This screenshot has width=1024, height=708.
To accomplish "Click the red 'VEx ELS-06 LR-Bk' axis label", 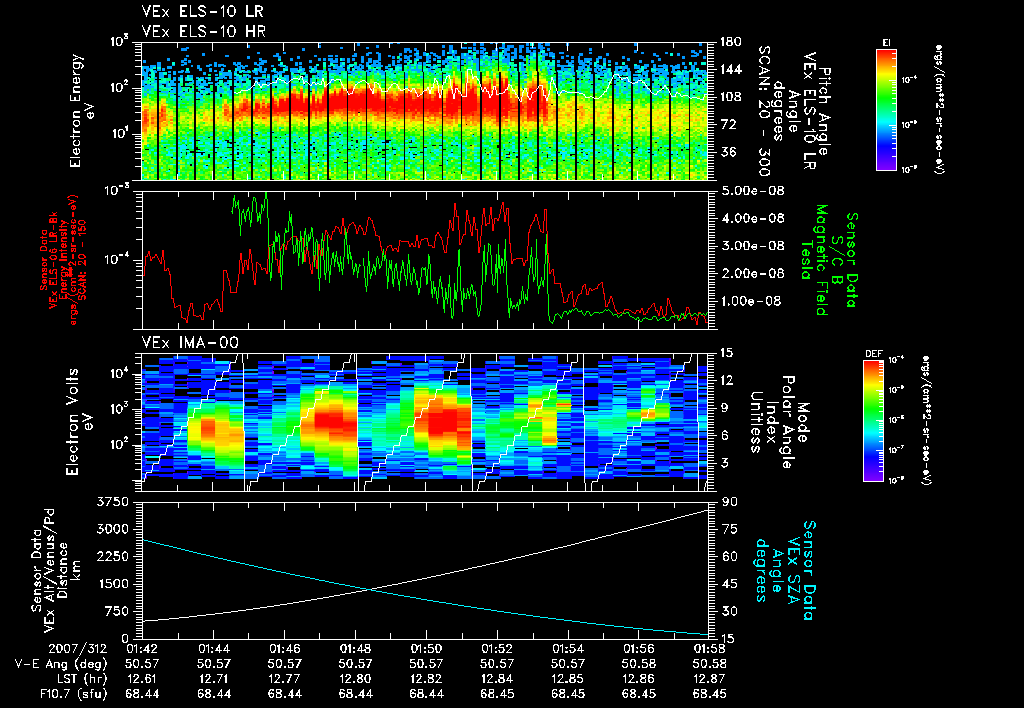I will click(54, 260).
